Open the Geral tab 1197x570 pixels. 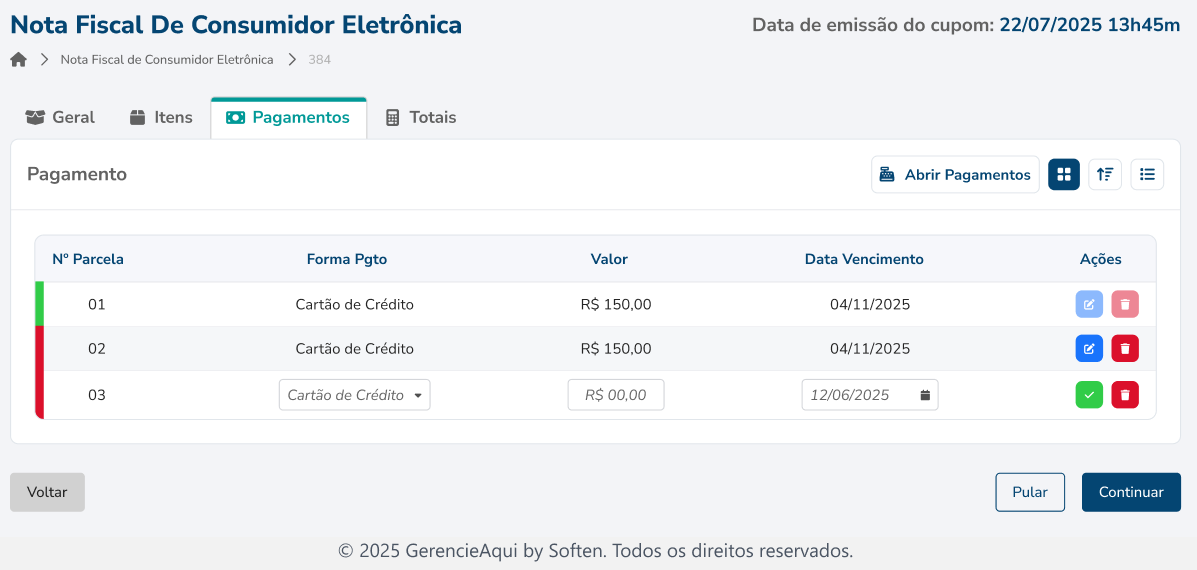point(60,118)
